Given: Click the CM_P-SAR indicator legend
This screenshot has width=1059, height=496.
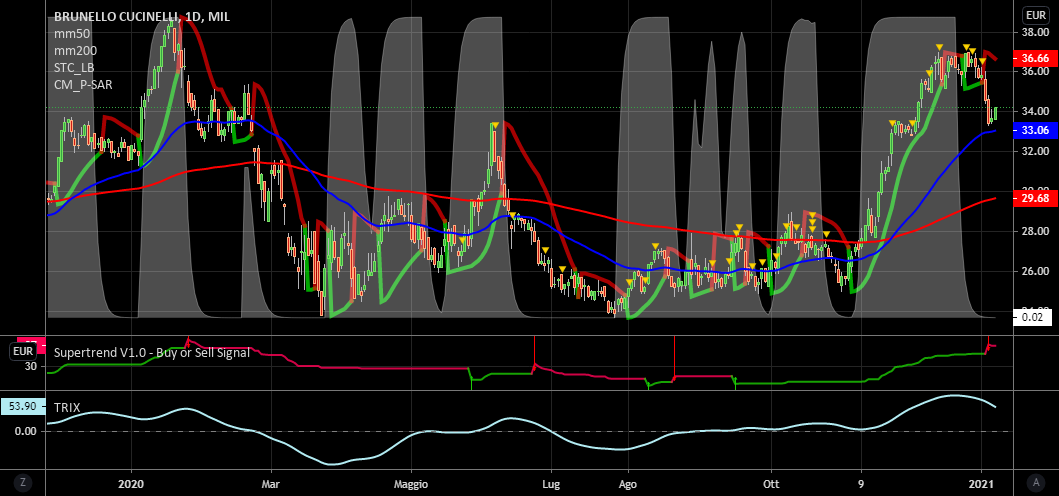Looking at the screenshot, I should click(x=83, y=84).
